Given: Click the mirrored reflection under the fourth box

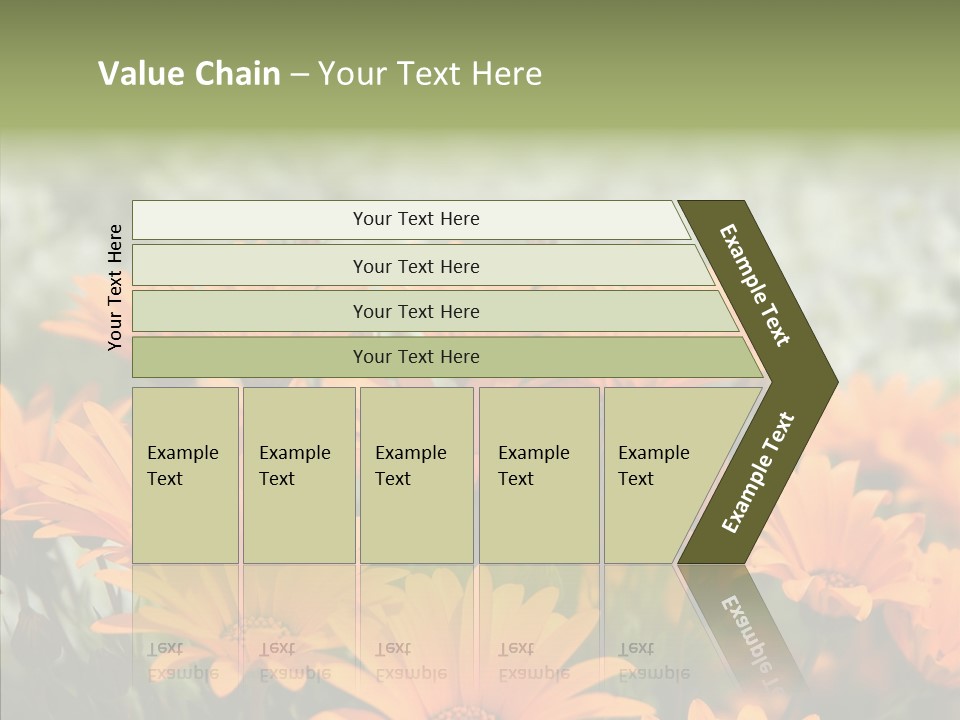Looking at the screenshot, I should pos(534,661).
